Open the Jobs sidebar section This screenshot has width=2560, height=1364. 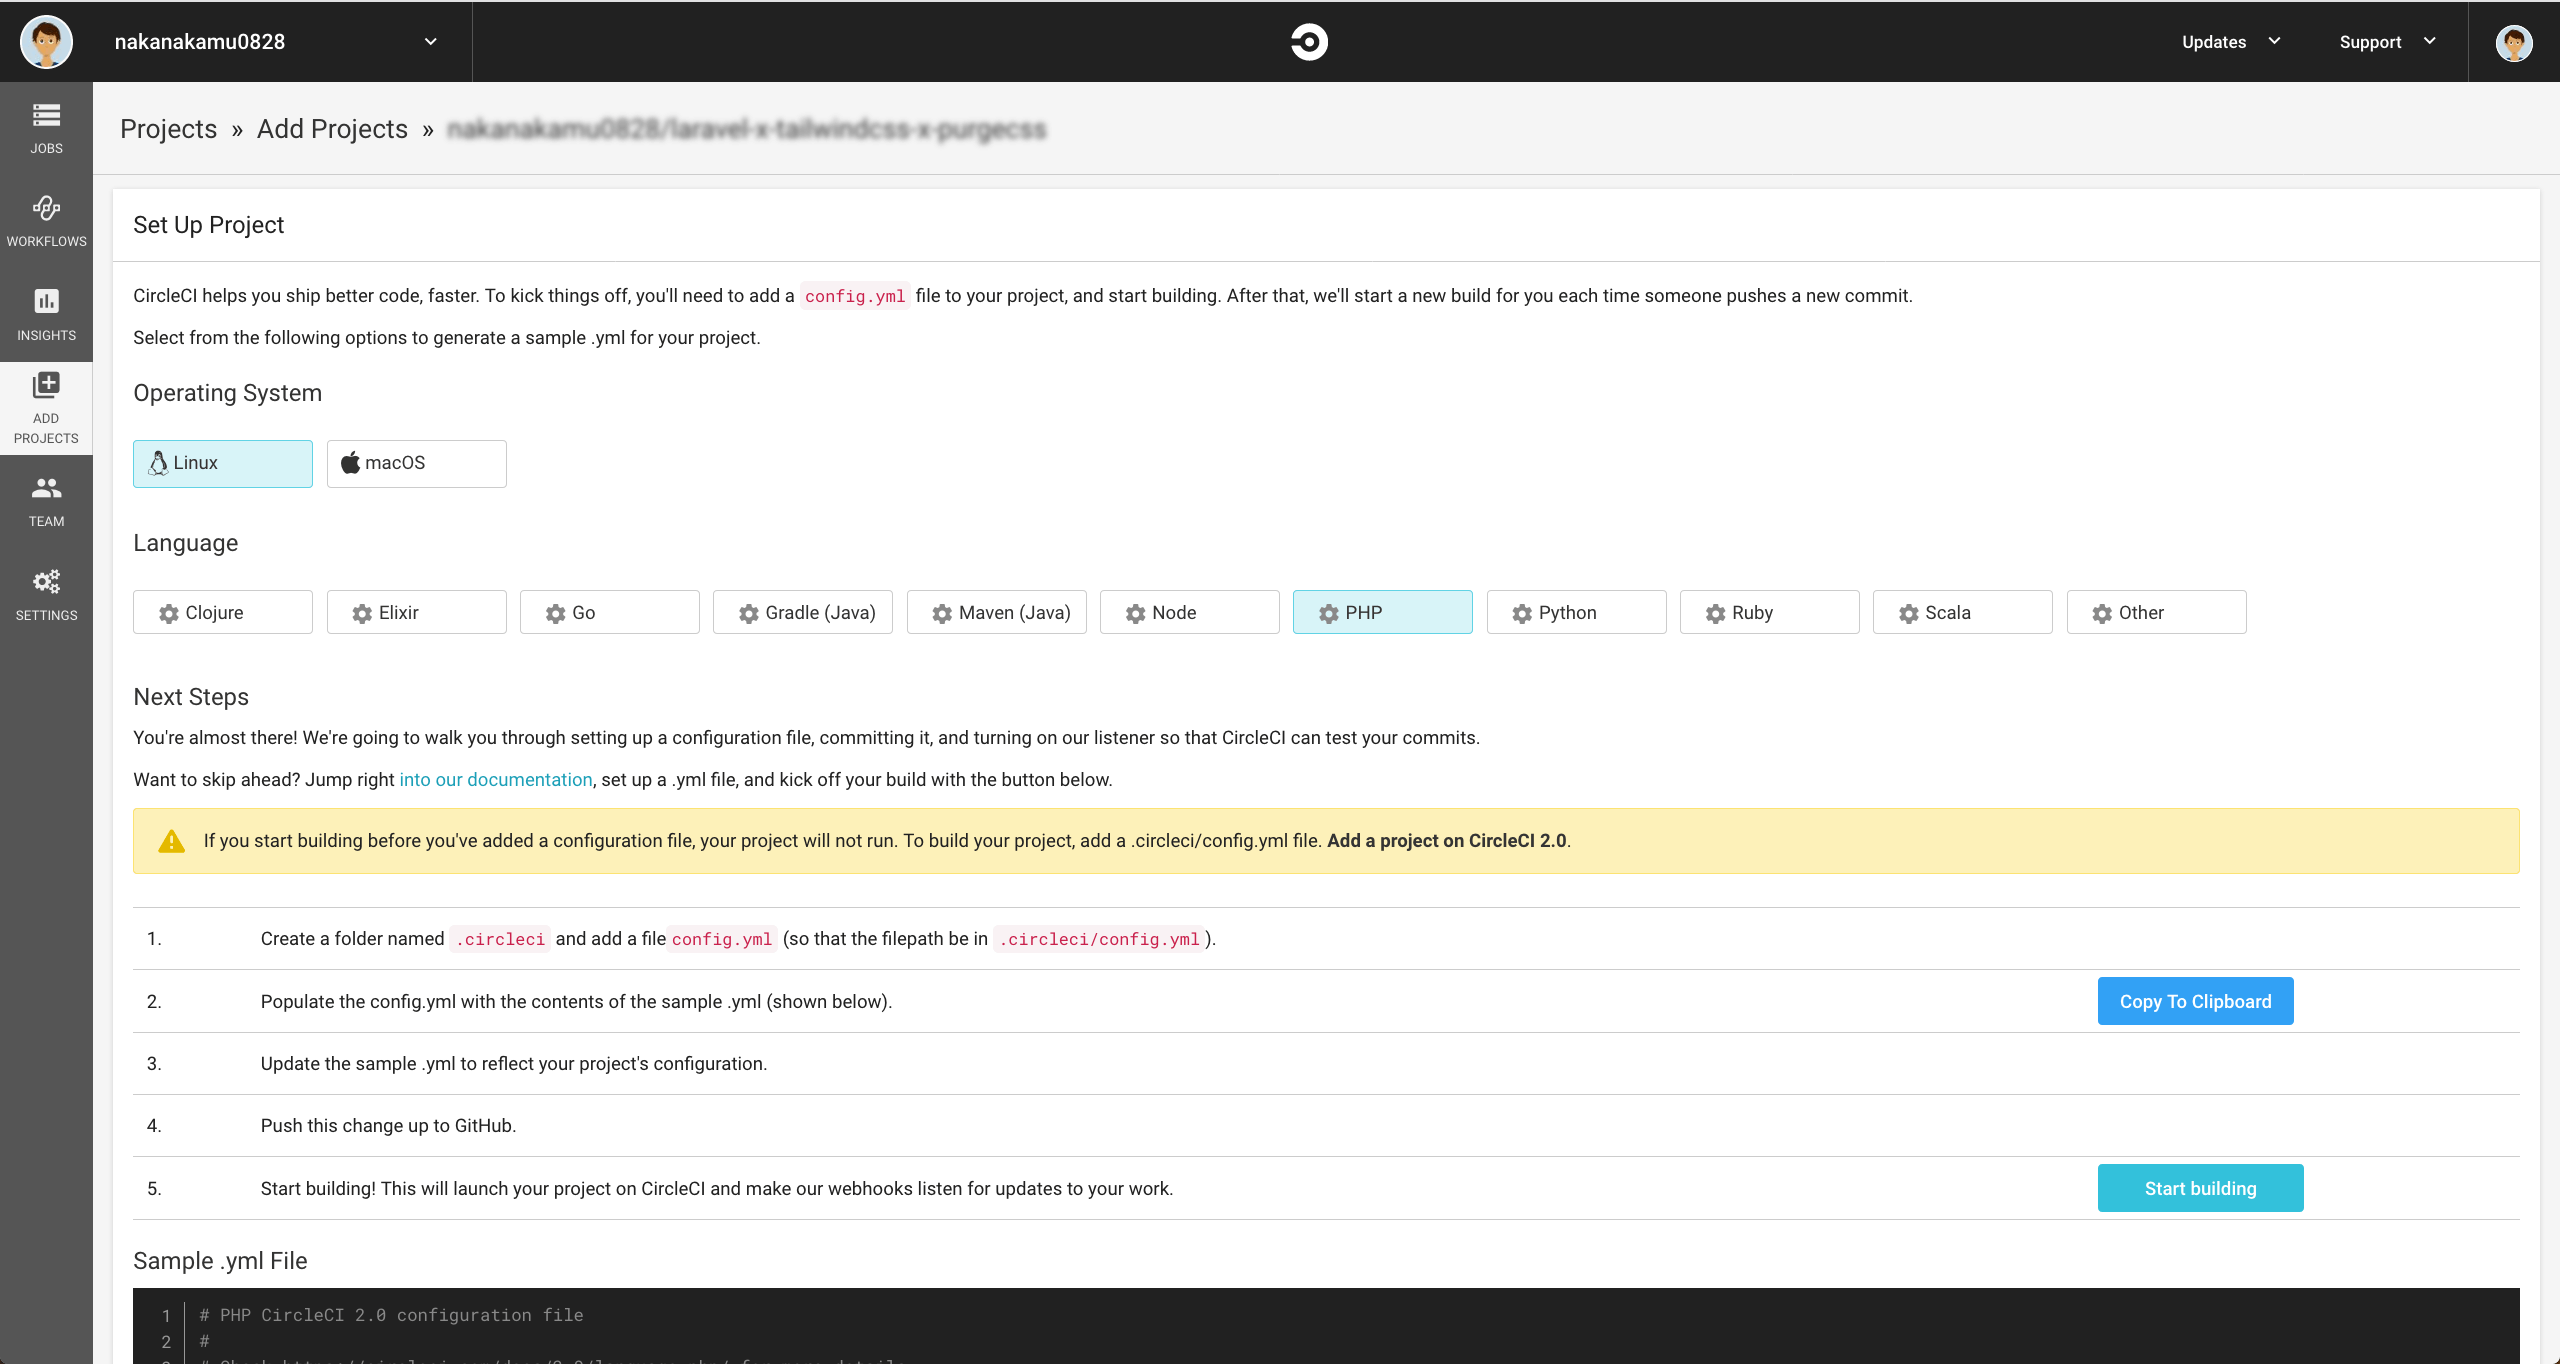click(46, 129)
